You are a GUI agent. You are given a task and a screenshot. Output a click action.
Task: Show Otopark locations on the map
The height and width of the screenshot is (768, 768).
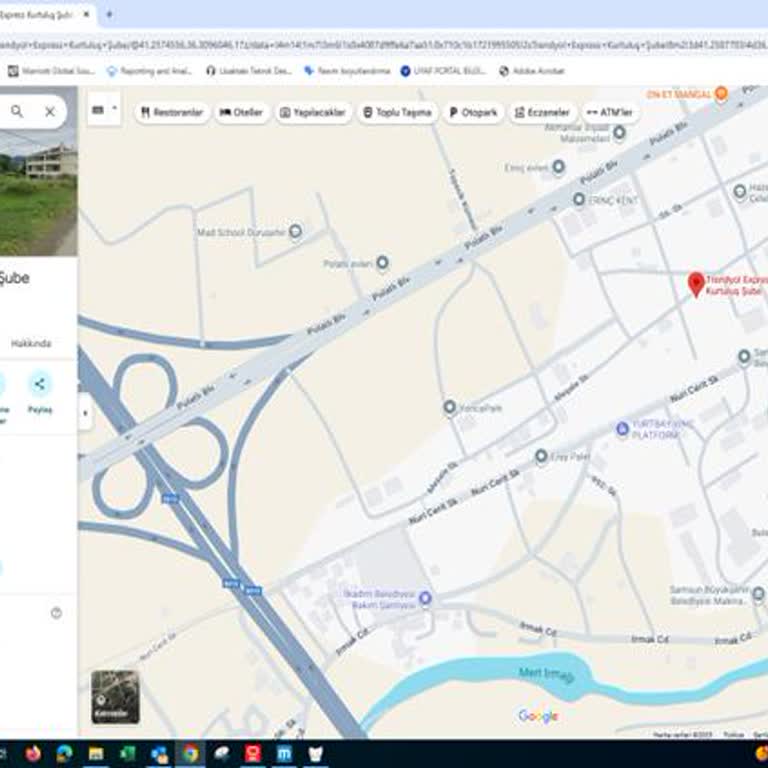pyautogui.click(x=473, y=113)
